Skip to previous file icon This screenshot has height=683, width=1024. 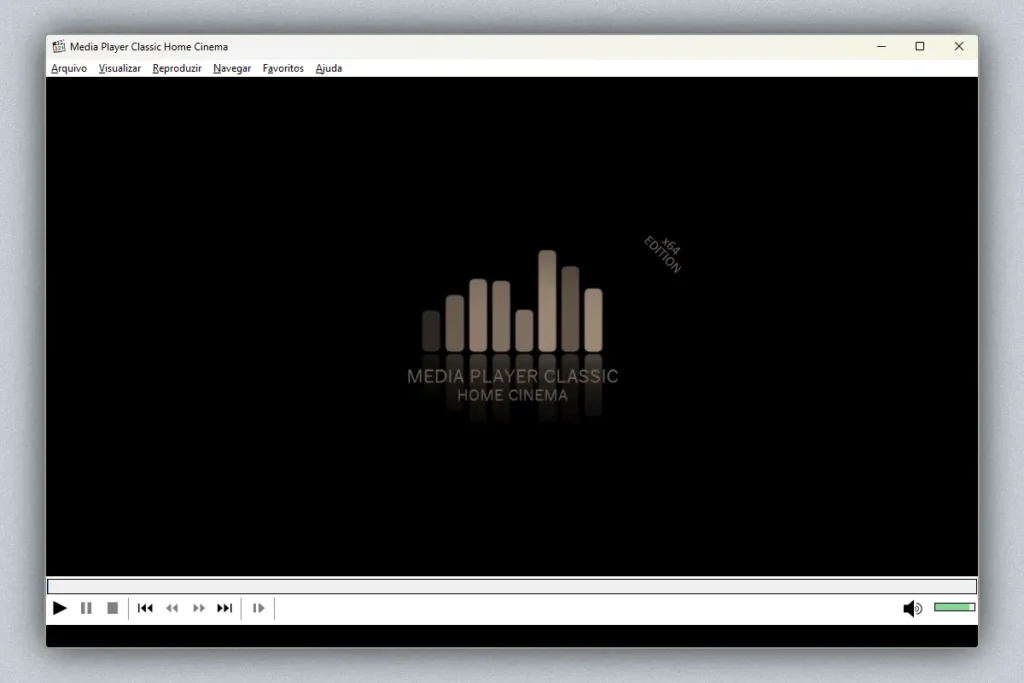point(145,608)
